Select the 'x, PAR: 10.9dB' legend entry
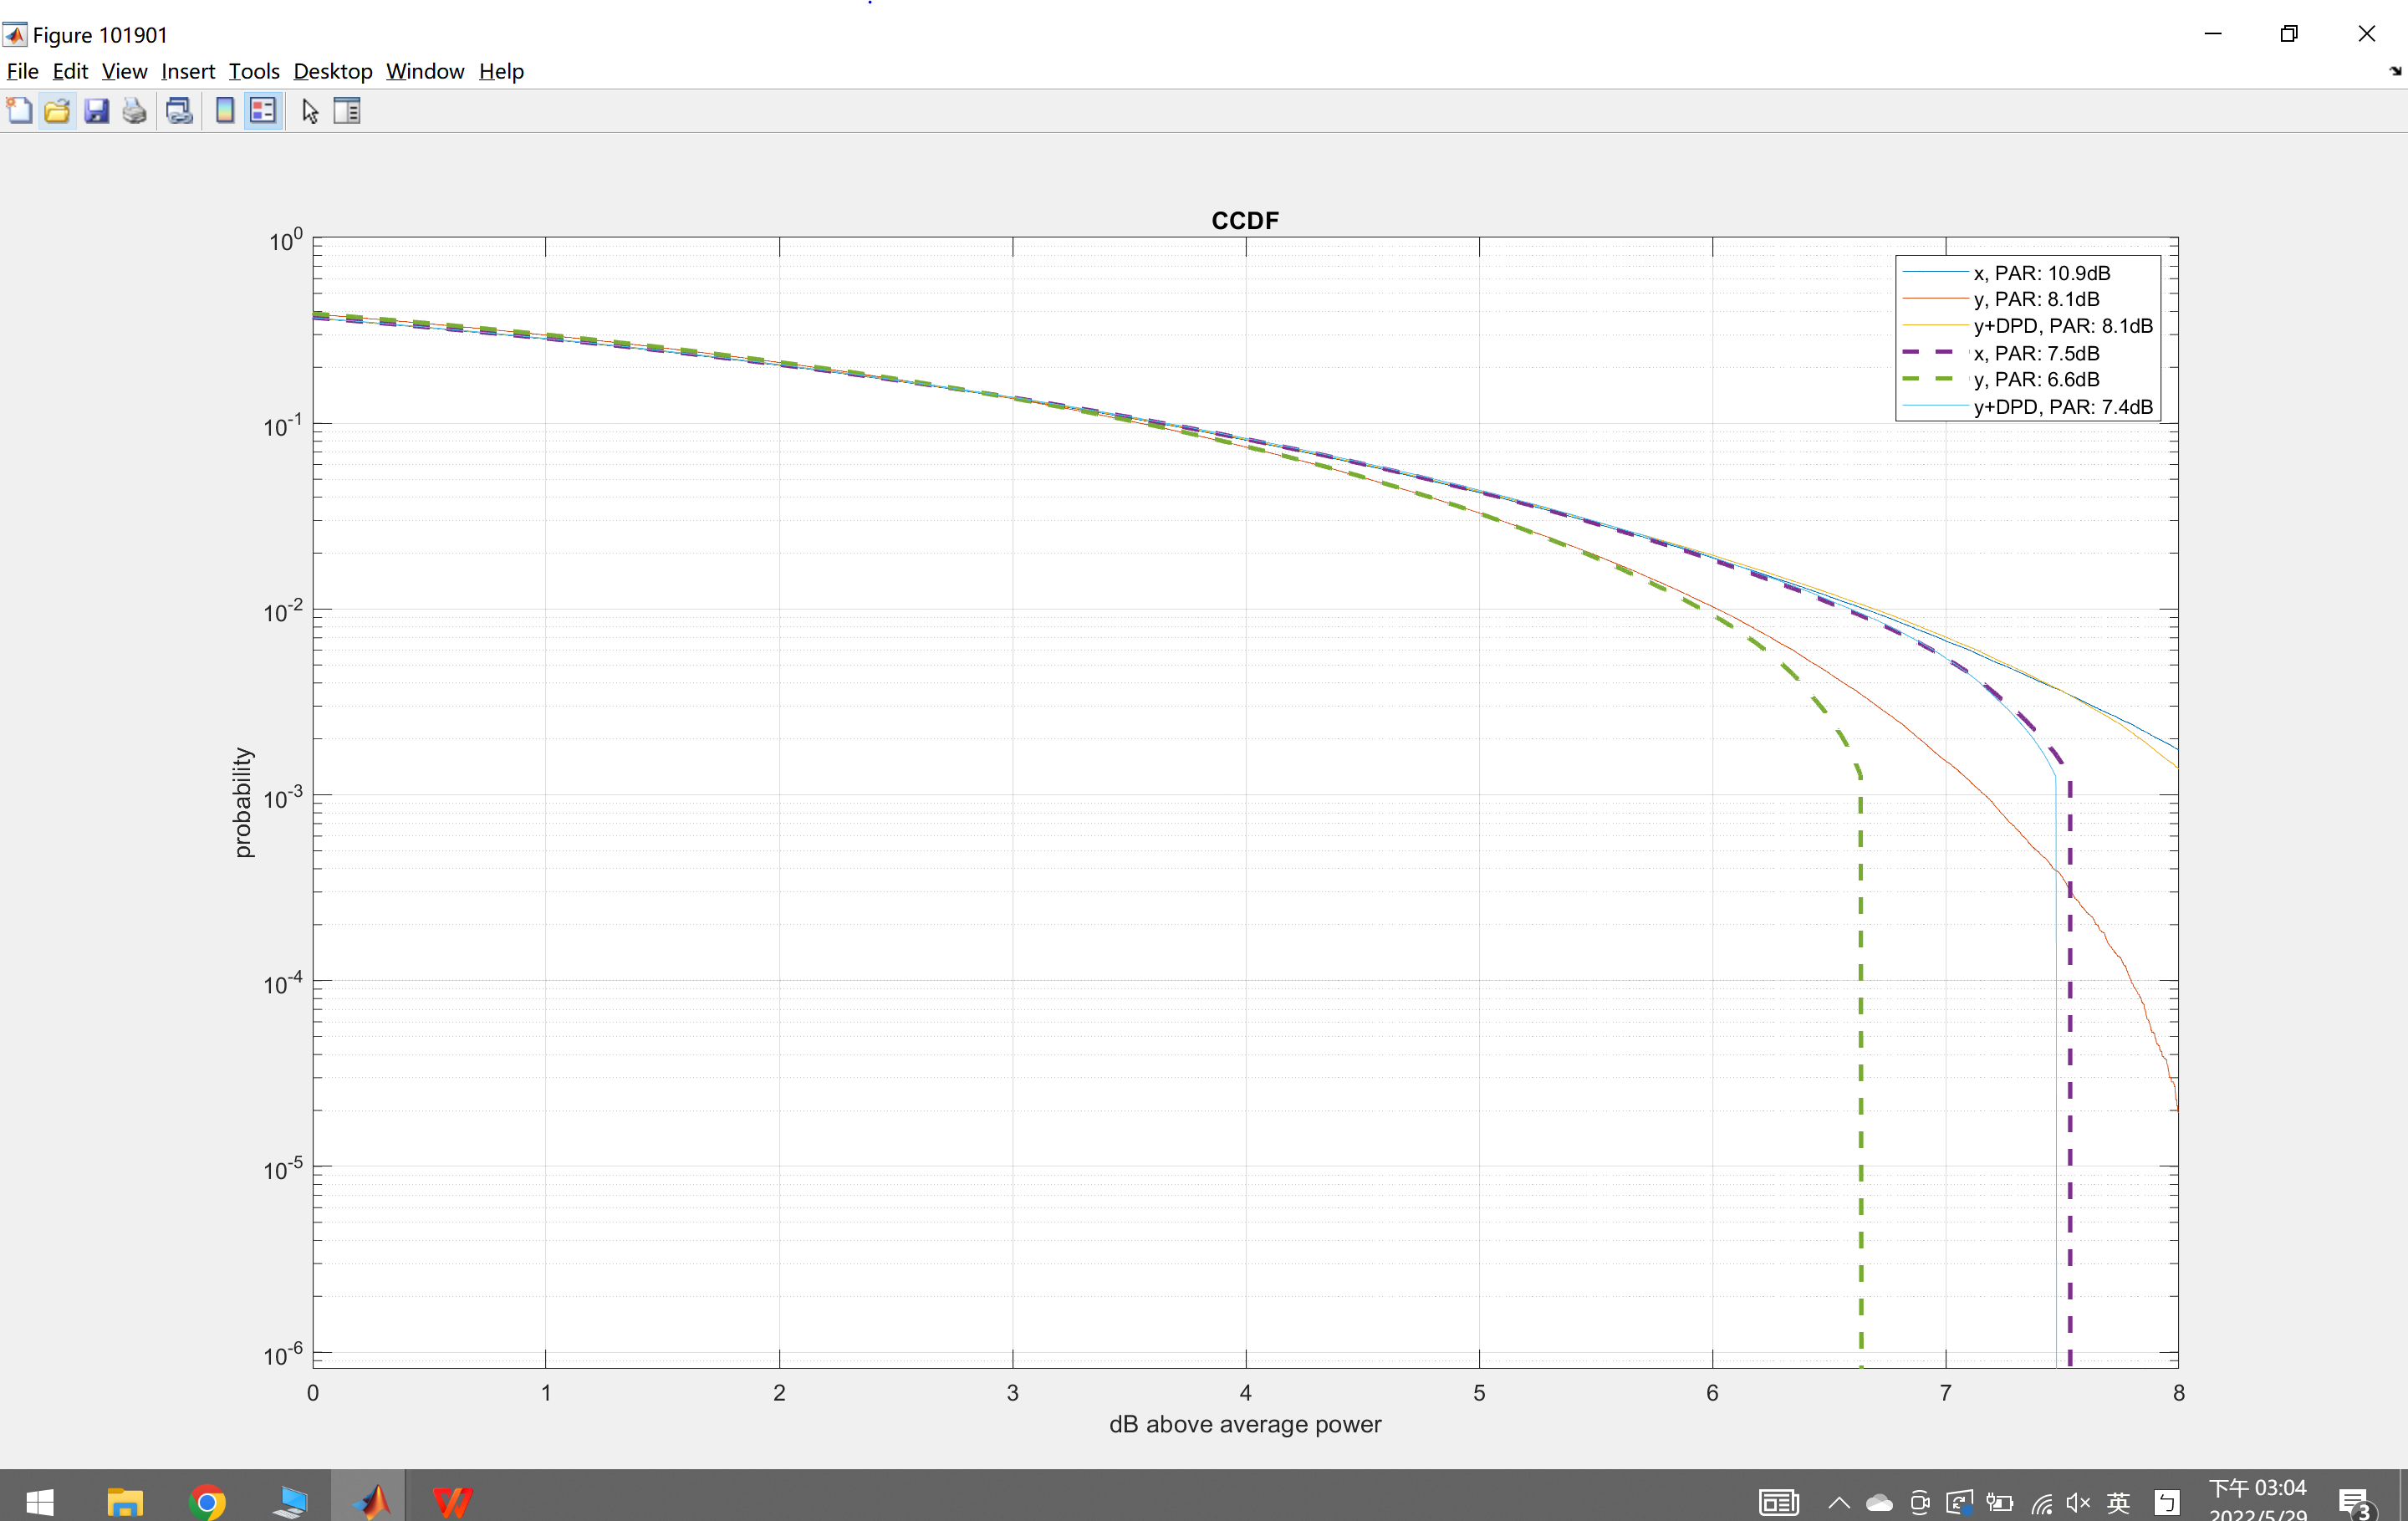 2041,273
